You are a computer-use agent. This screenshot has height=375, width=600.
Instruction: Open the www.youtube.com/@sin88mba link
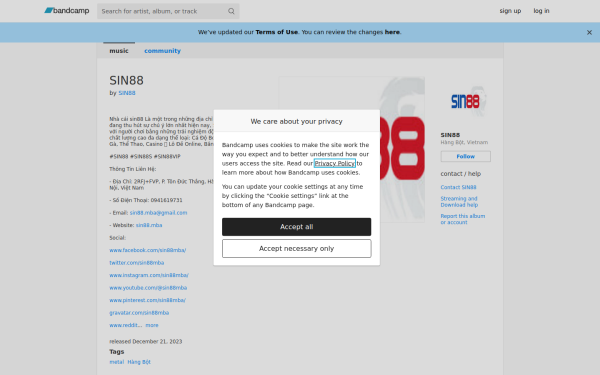(148, 288)
